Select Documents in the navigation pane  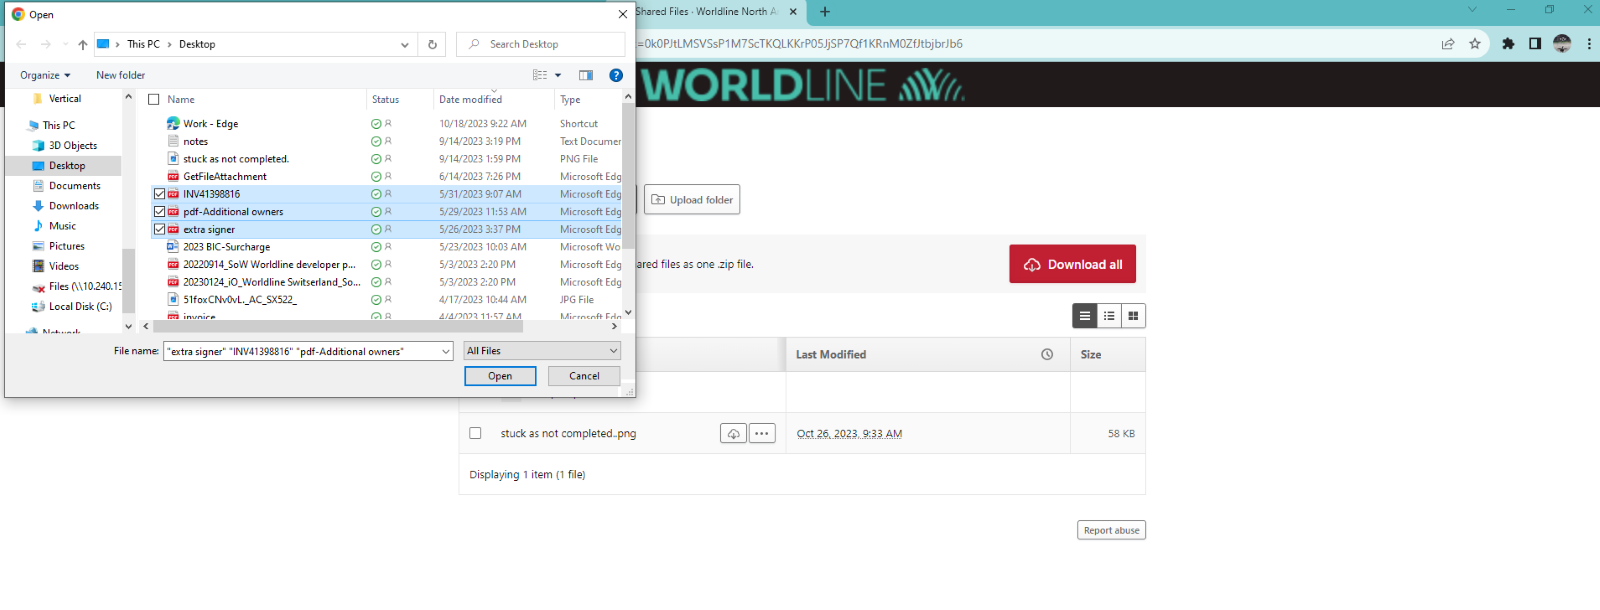74,186
